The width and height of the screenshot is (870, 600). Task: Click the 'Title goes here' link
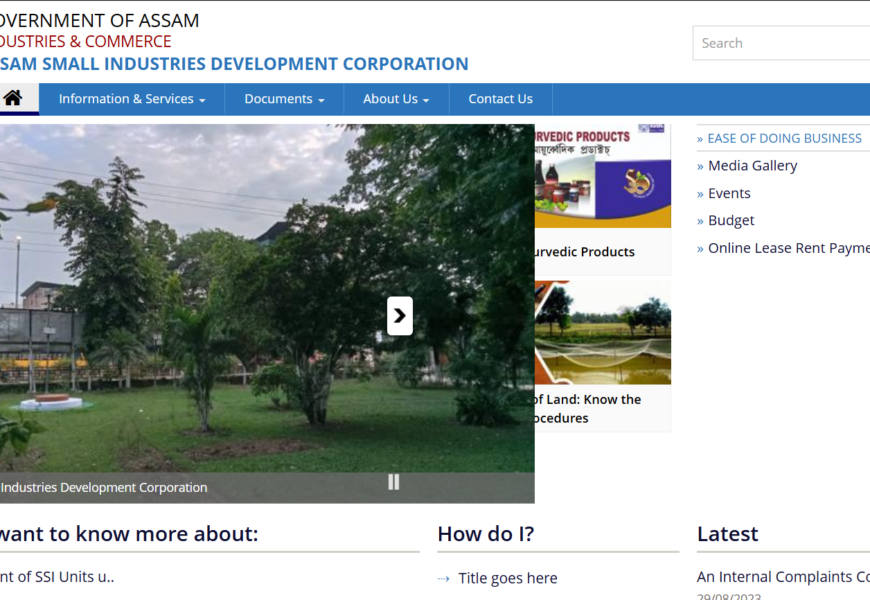click(x=507, y=578)
